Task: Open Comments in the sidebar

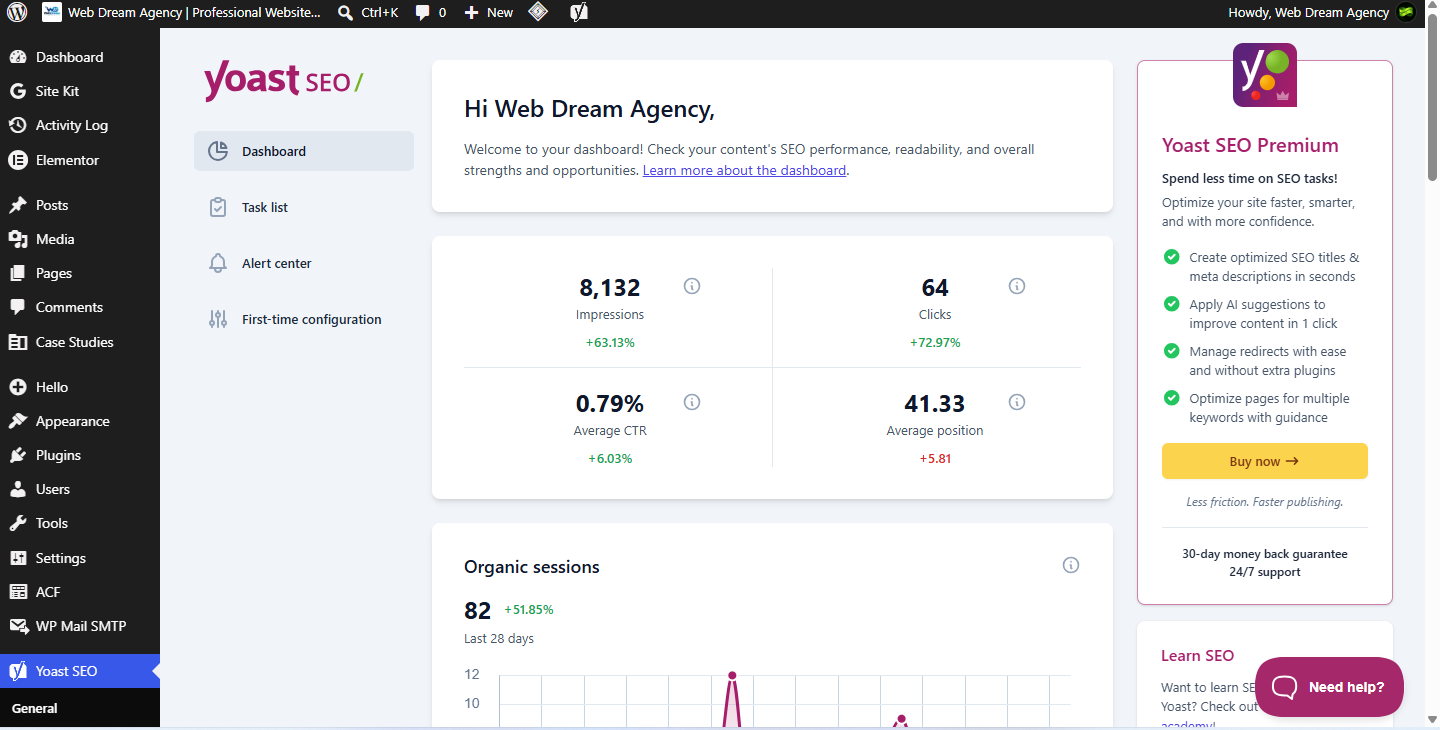Action: (80, 307)
